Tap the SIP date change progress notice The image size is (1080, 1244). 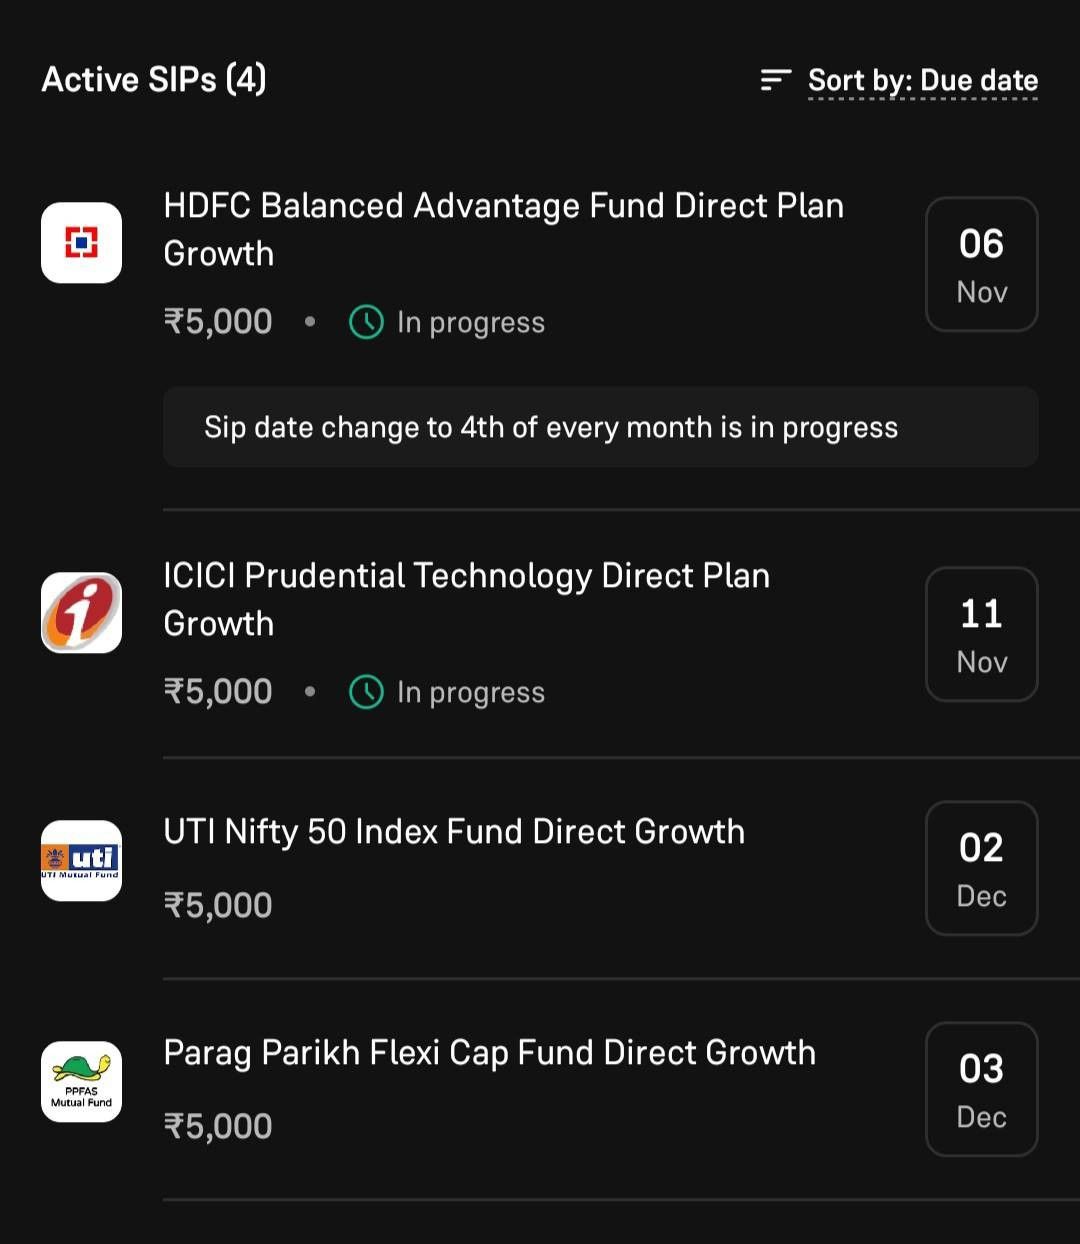coord(601,427)
